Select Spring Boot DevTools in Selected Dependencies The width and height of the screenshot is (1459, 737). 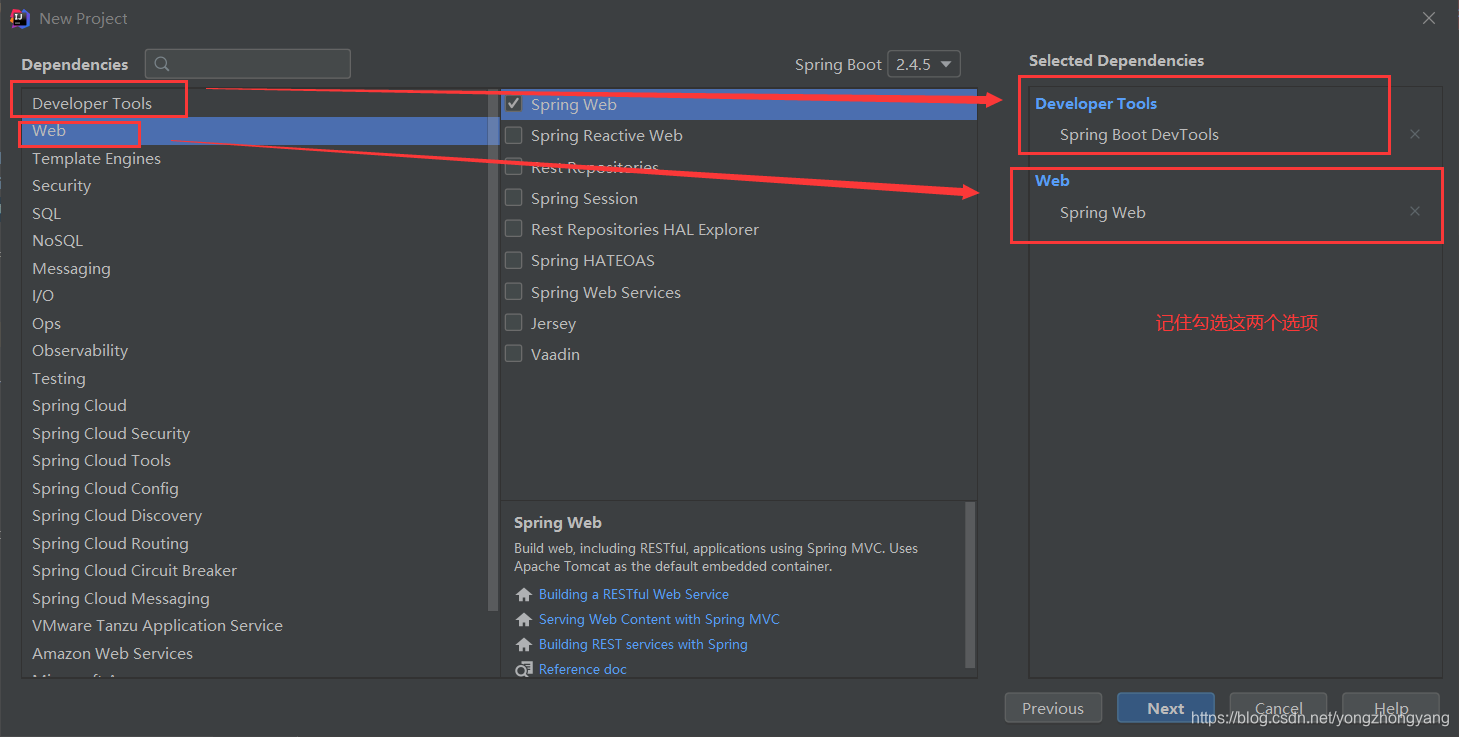click(x=1139, y=134)
